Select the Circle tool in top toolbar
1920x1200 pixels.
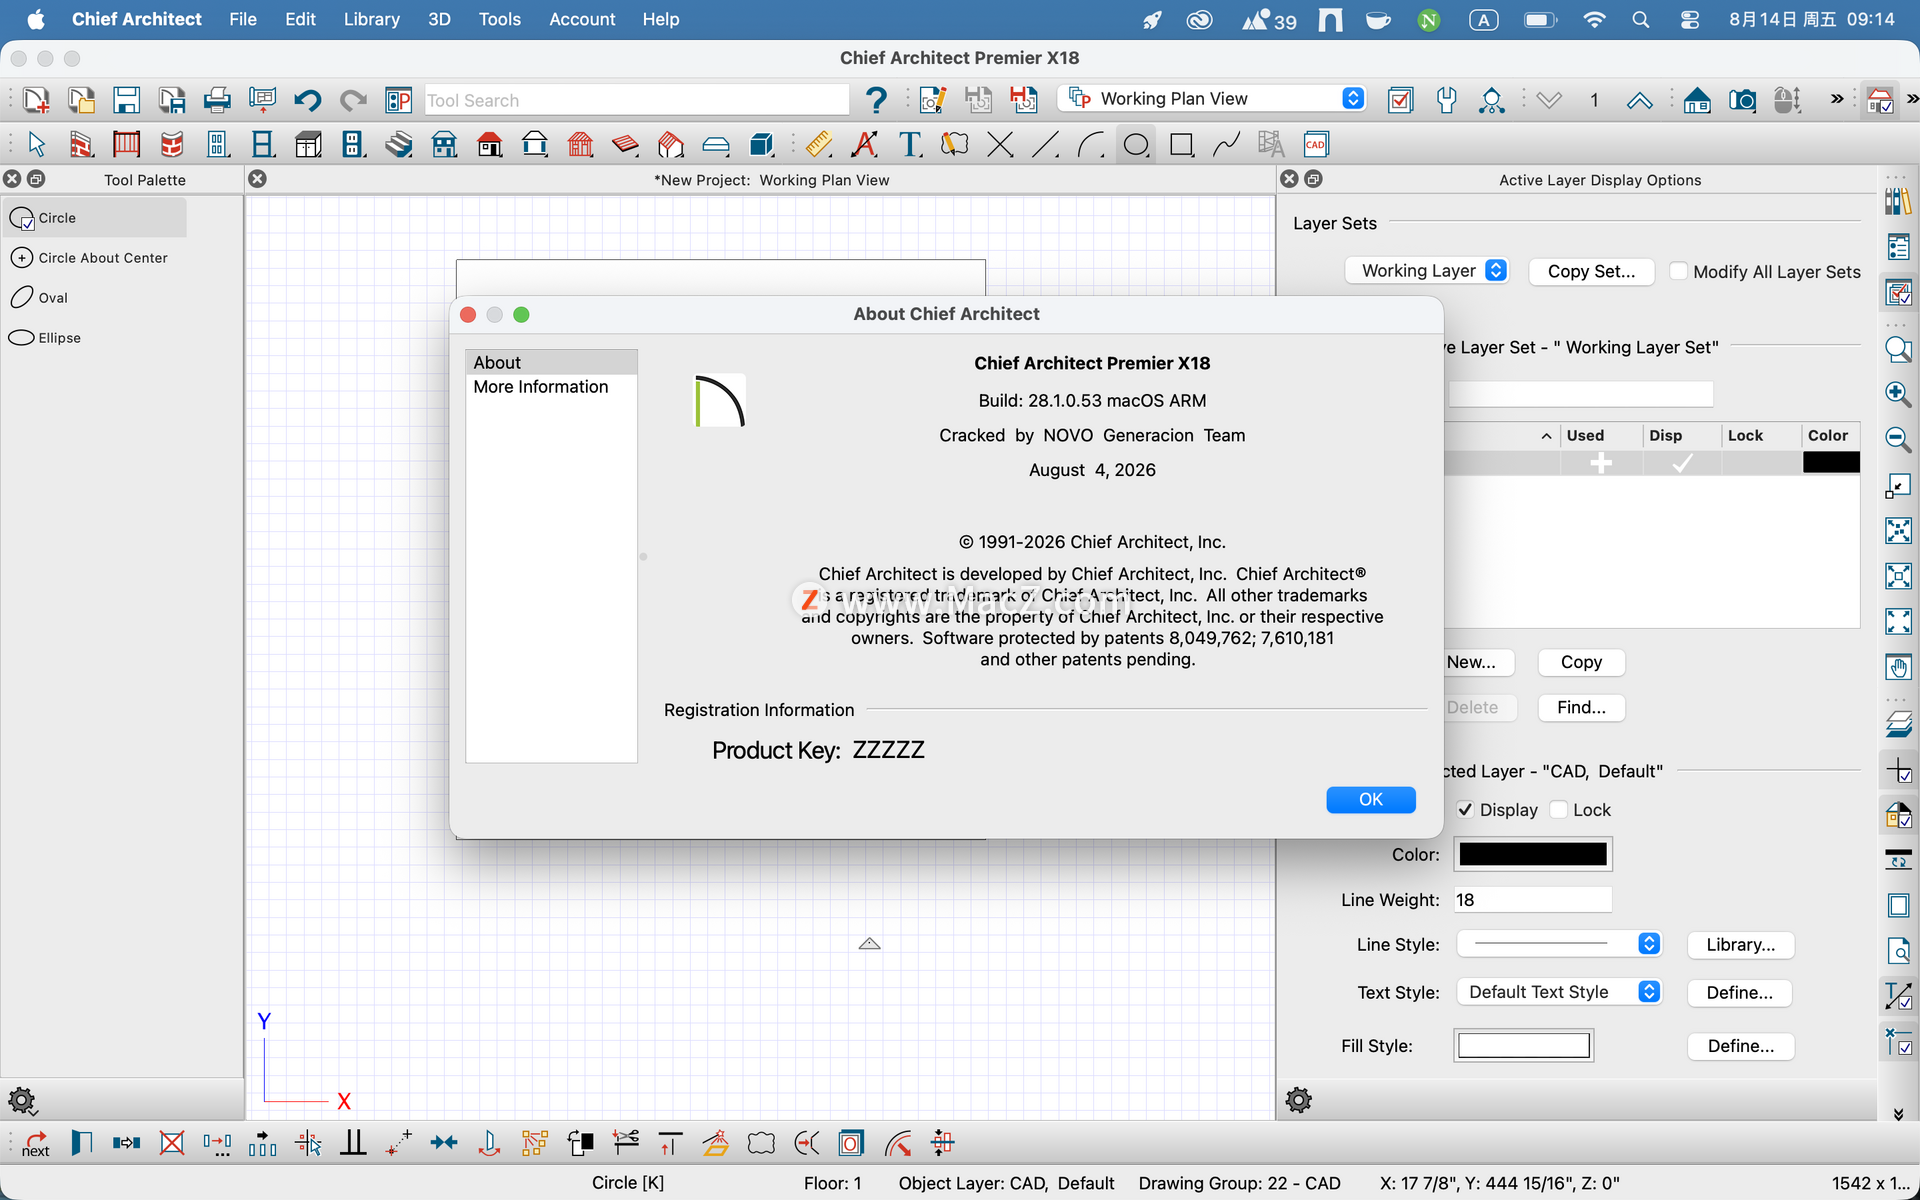pyautogui.click(x=1136, y=145)
